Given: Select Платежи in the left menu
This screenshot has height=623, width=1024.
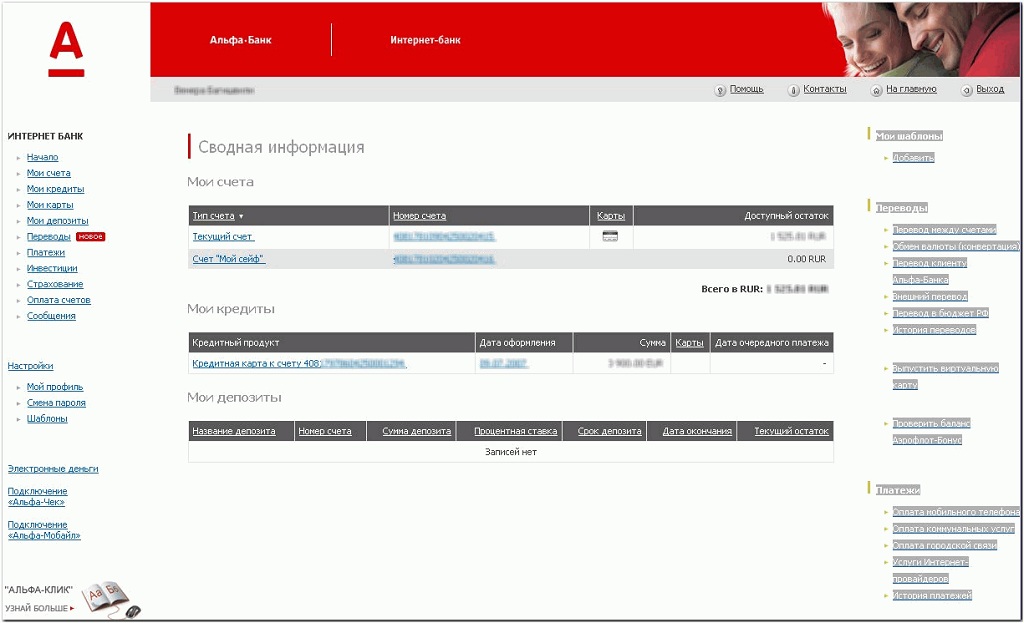Looking at the screenshot, I should (x=46, y=253).
